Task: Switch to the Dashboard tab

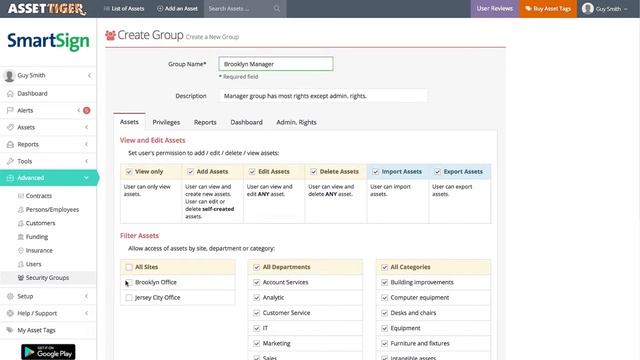Action: pos(247,122)
